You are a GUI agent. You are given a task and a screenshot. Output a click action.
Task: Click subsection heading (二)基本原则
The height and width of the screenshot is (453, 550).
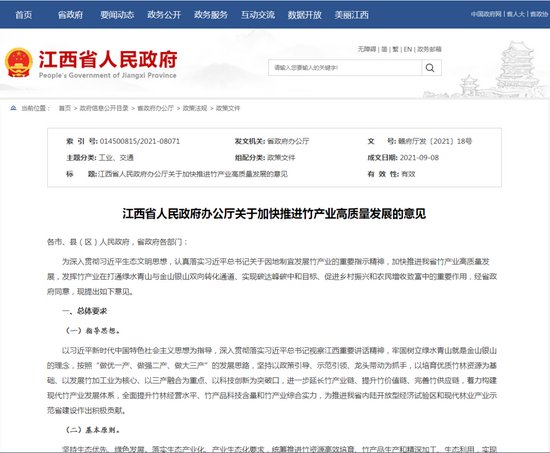pos(93,430)
